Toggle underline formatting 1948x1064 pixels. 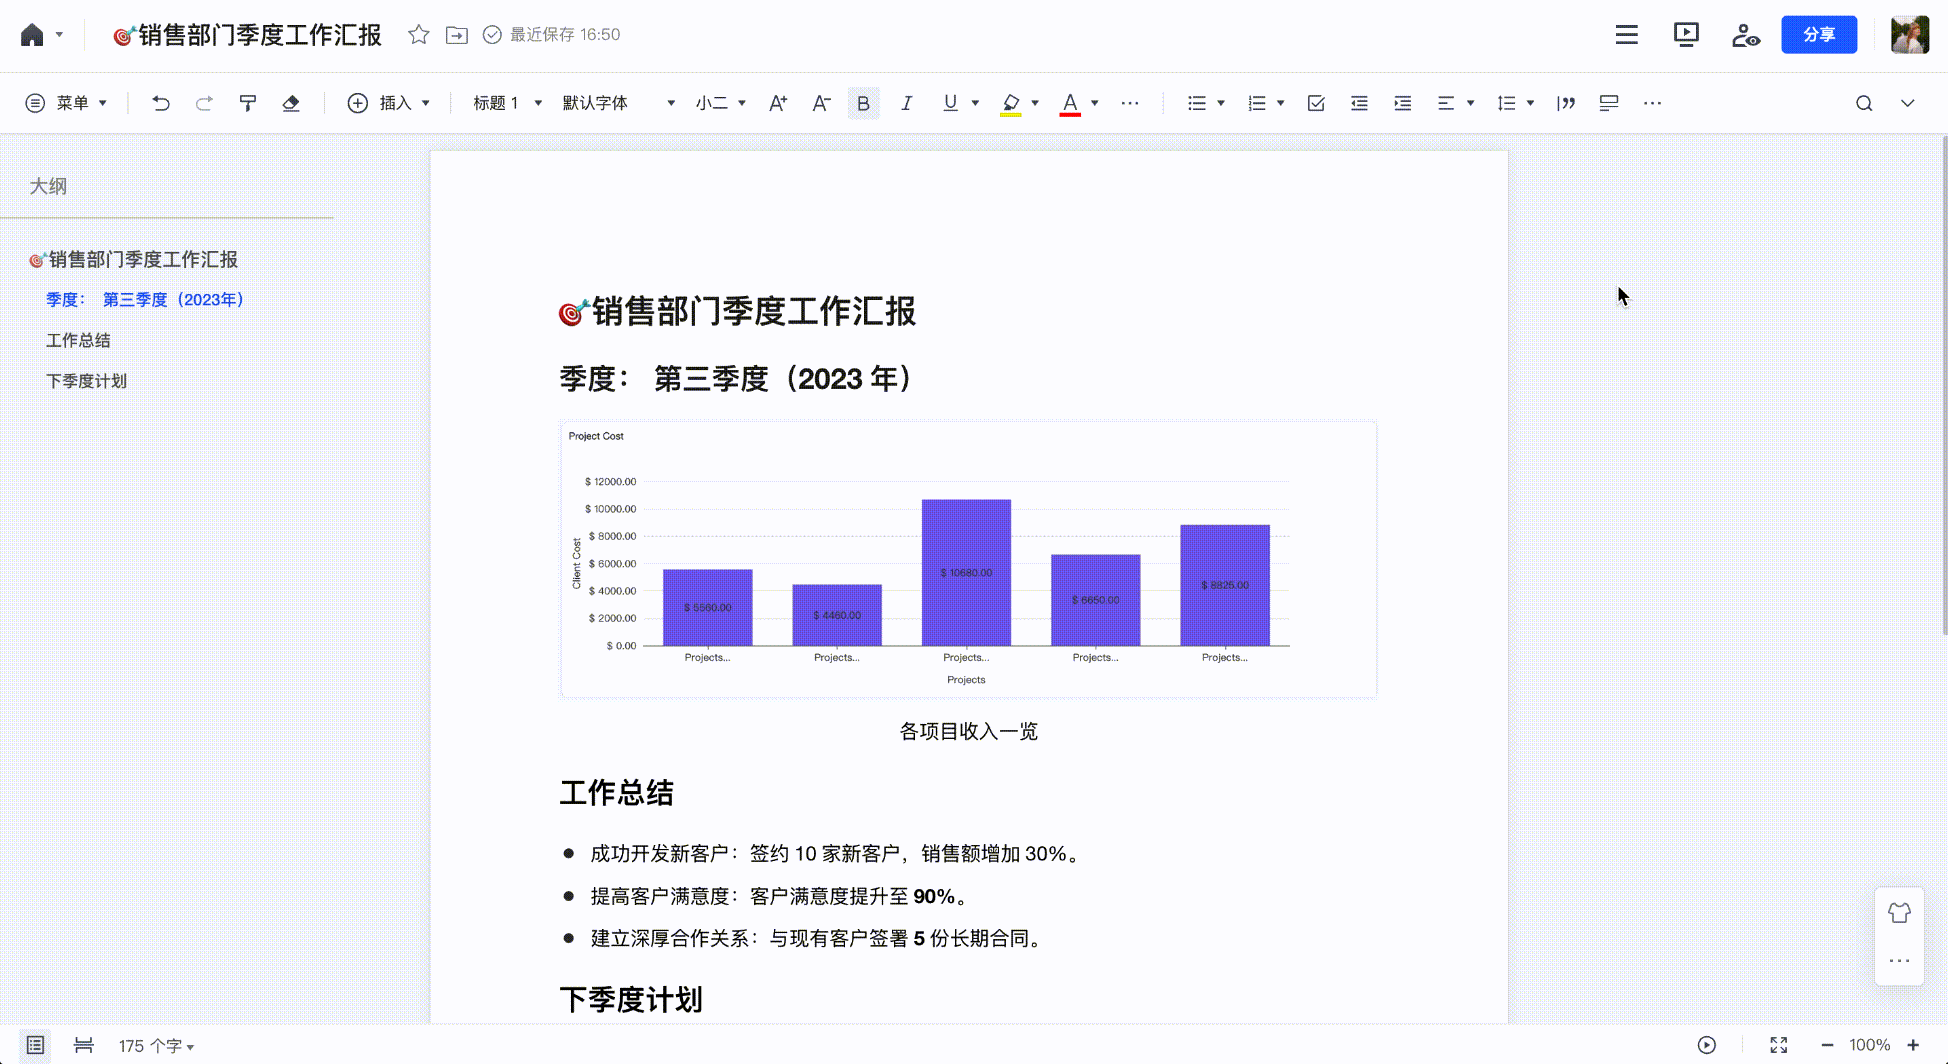948,102
